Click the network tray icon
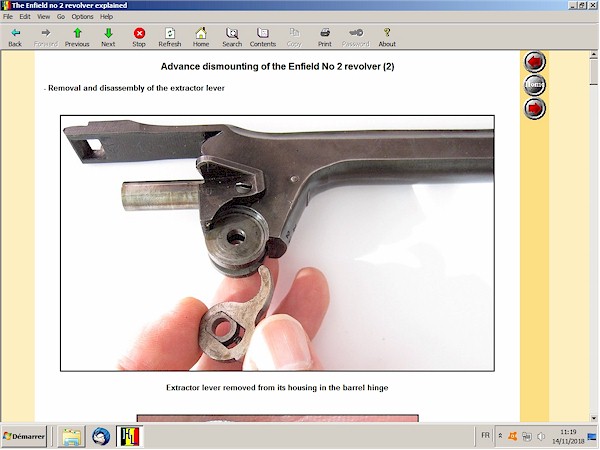600x450 pixels. pos(527,436)
